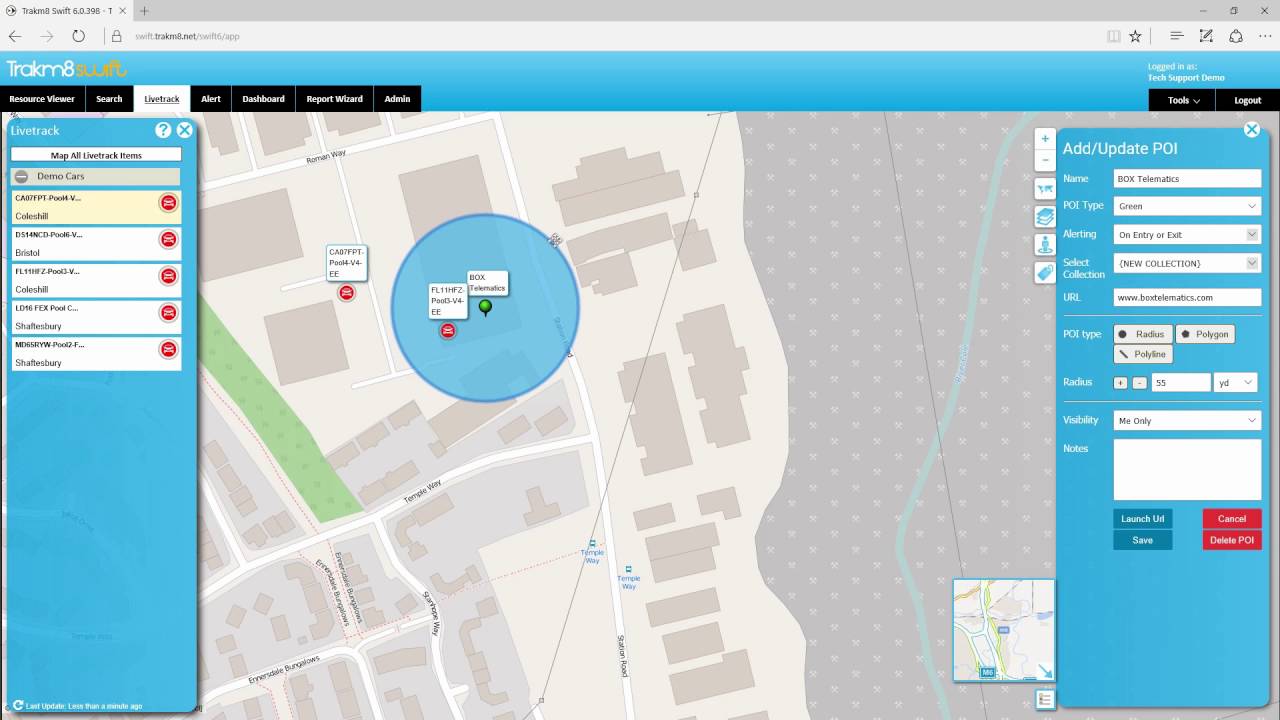Click the browser back arrow
Viewport: 1280px width, 720px height.
(x=15, y=36)
